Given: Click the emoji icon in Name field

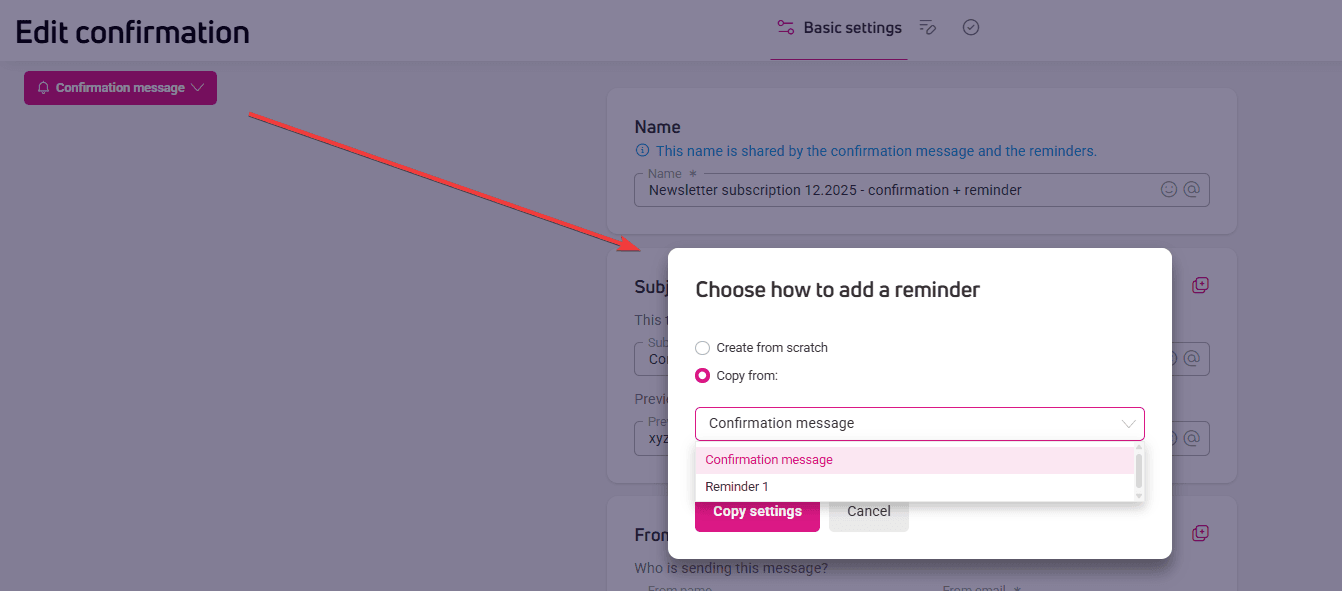Looking at the screenshot, I should pos(1168,189).
